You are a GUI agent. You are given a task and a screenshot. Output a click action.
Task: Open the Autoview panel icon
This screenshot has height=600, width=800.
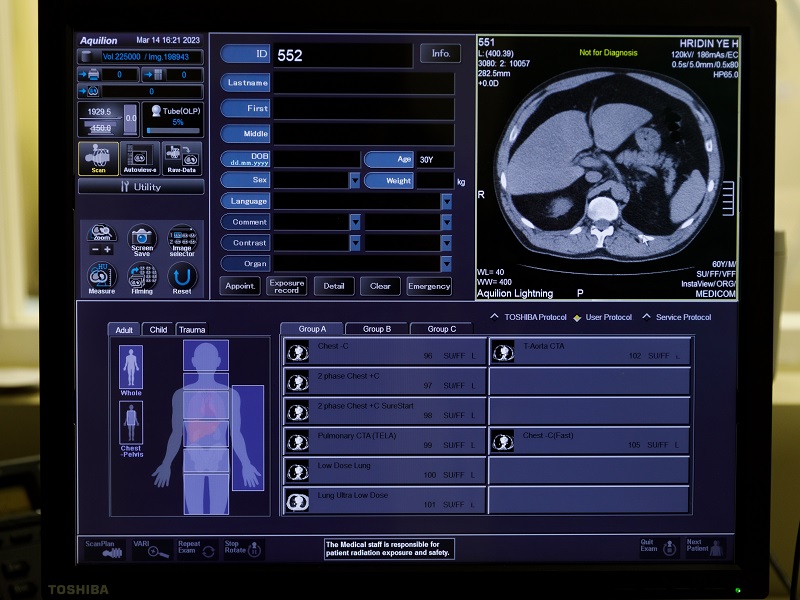point(140,156)
